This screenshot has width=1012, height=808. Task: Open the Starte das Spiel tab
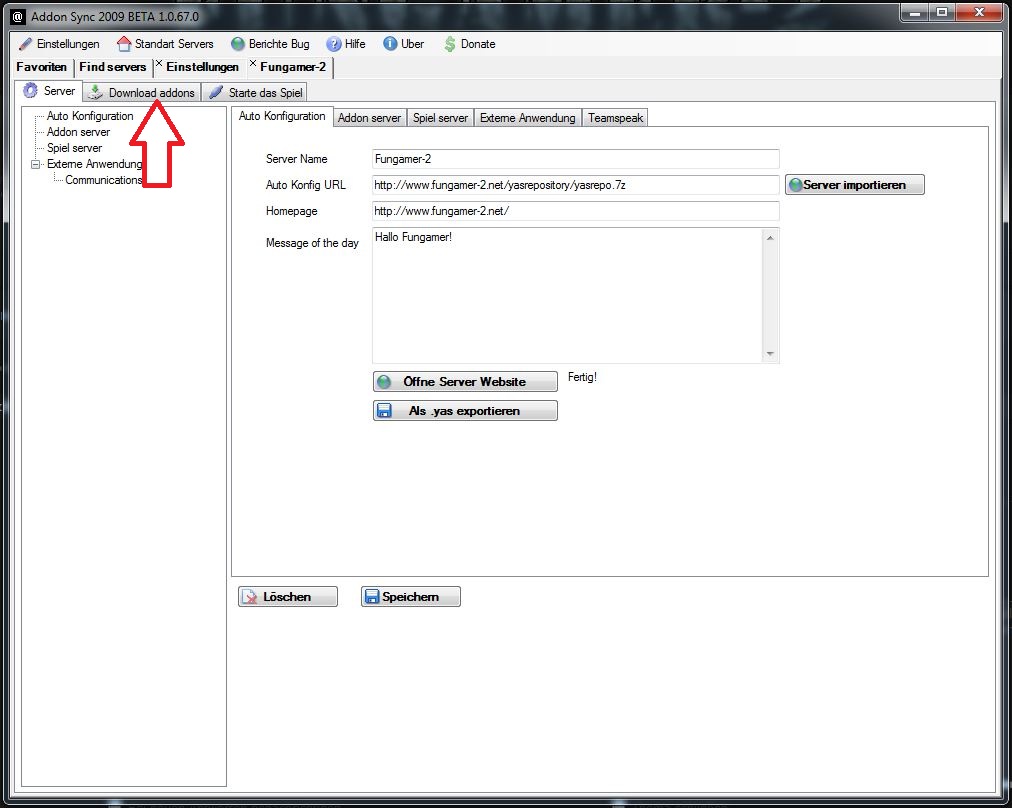[x=255, y=93]
